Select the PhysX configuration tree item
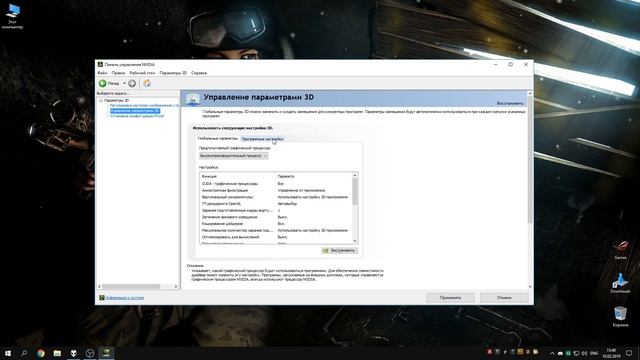The width and height of the screenshot is (640, 360). [137, 116]
